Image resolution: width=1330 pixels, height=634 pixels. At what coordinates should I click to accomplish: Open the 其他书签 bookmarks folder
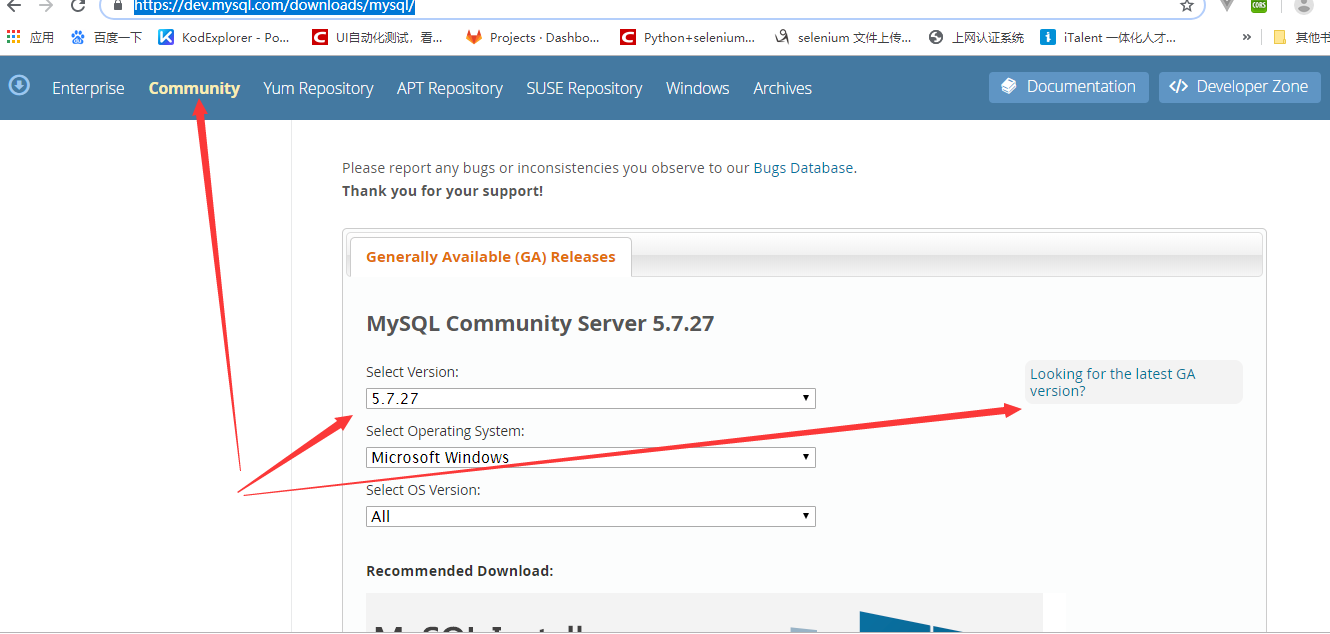1300,37
